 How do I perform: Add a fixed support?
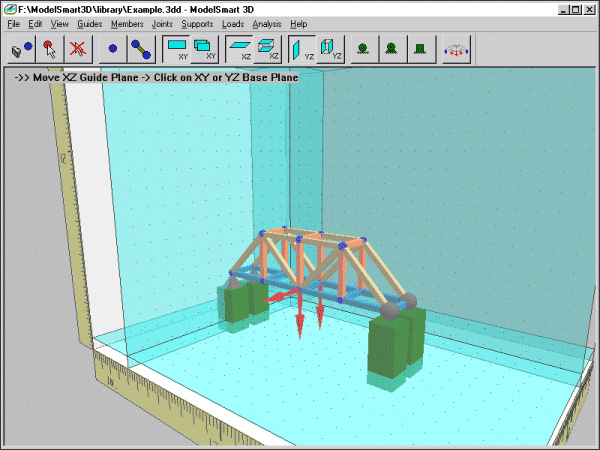(x=421, y=49)
